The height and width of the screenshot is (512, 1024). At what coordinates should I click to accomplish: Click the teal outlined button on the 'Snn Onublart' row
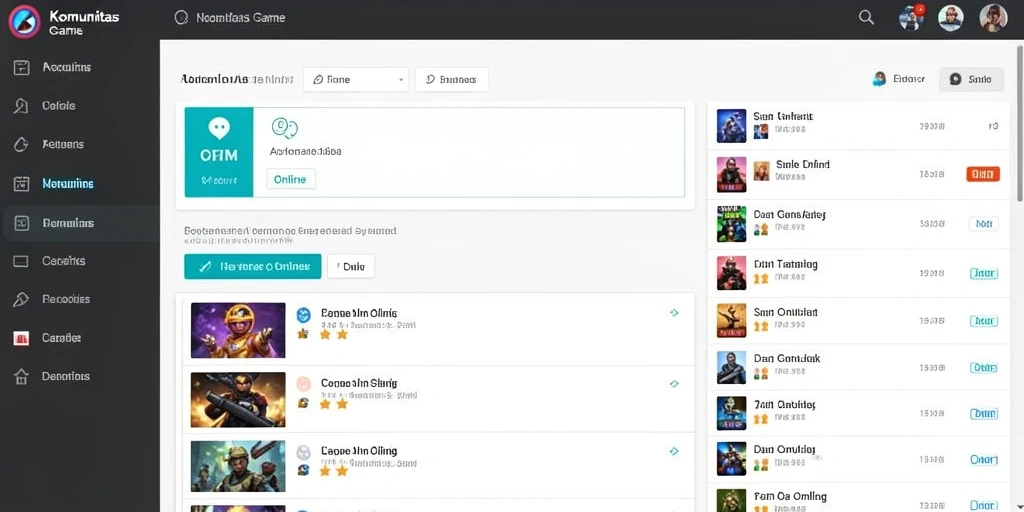(984, 321)
